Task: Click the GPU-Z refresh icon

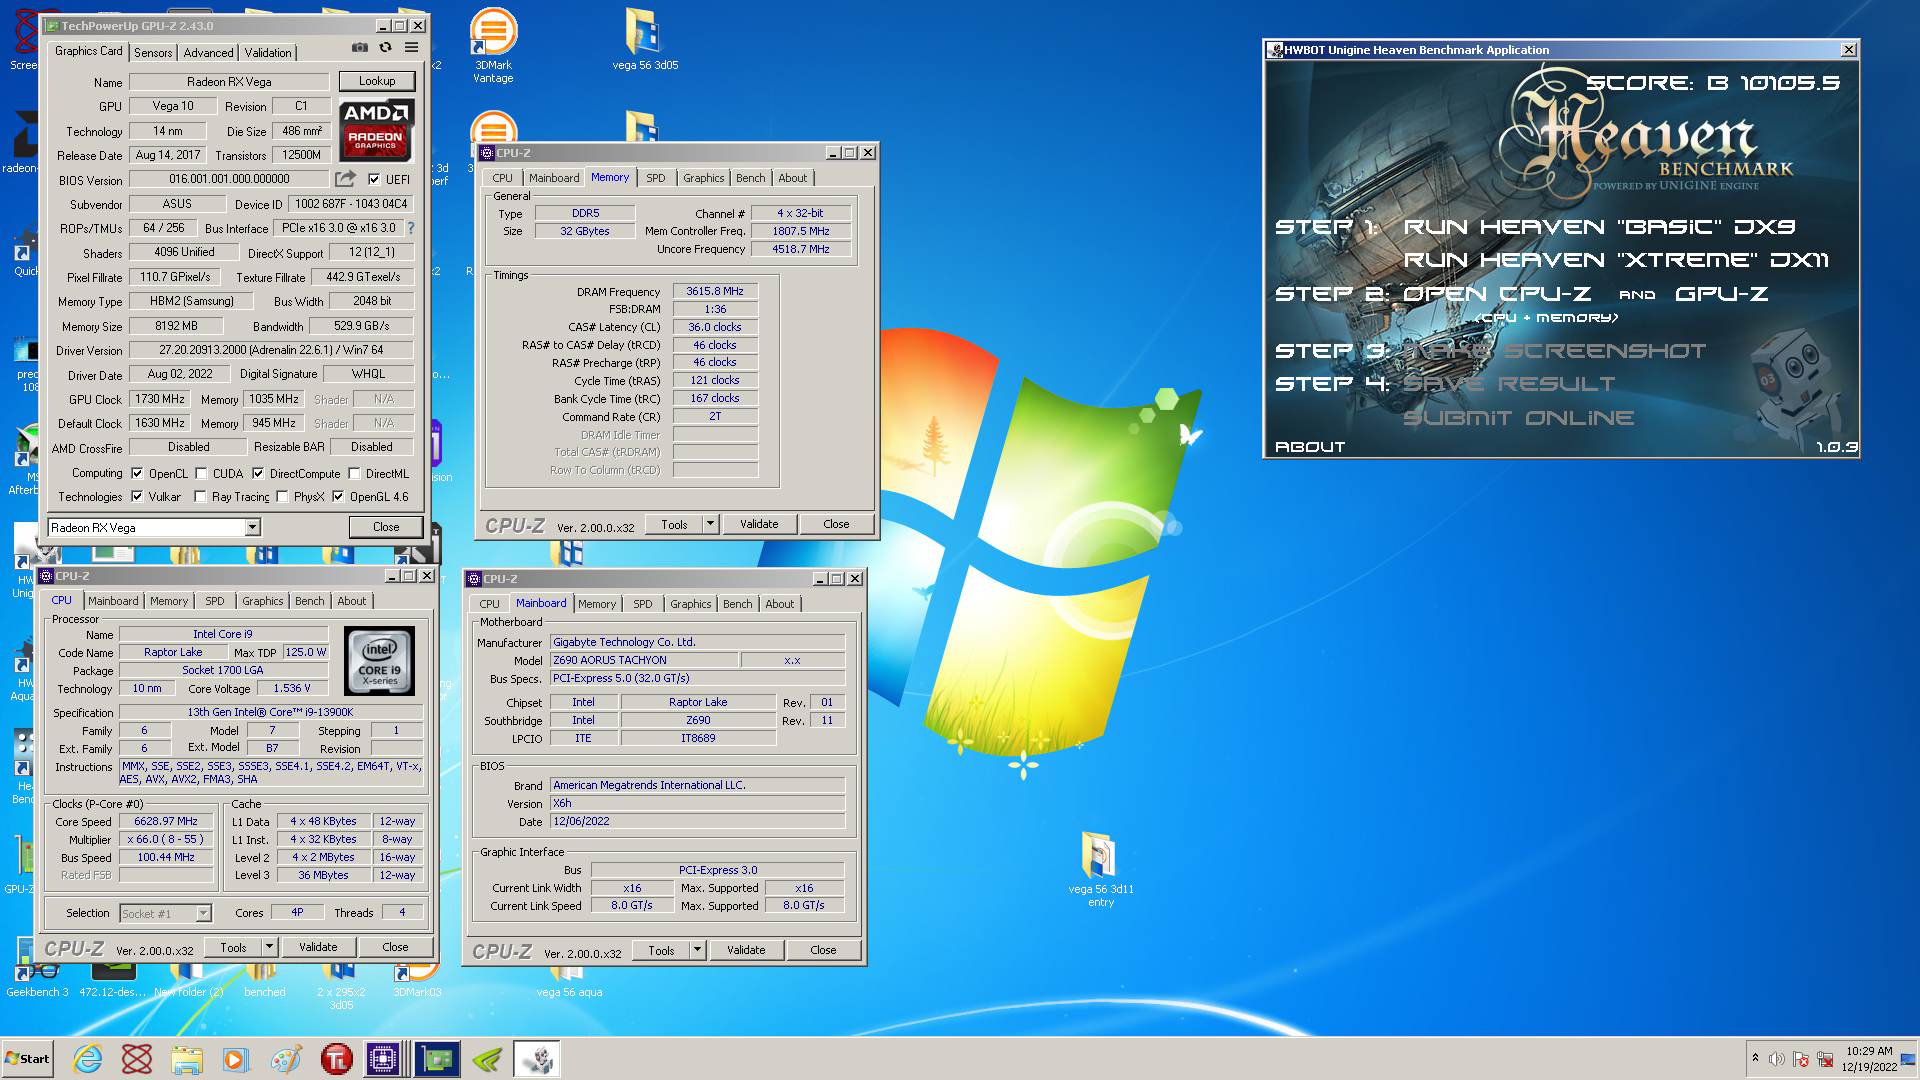Action: [385, 48]
